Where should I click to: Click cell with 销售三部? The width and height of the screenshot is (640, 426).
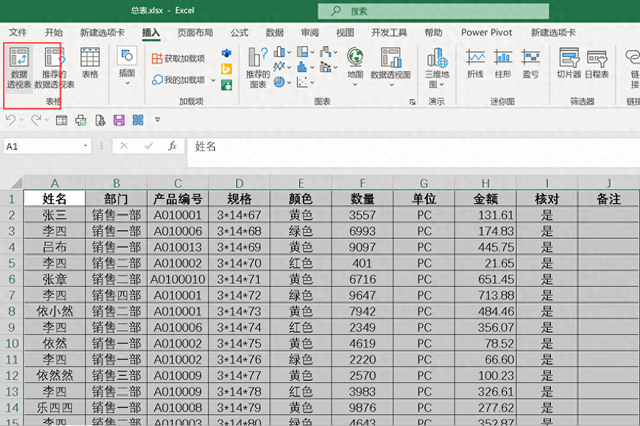116,375
